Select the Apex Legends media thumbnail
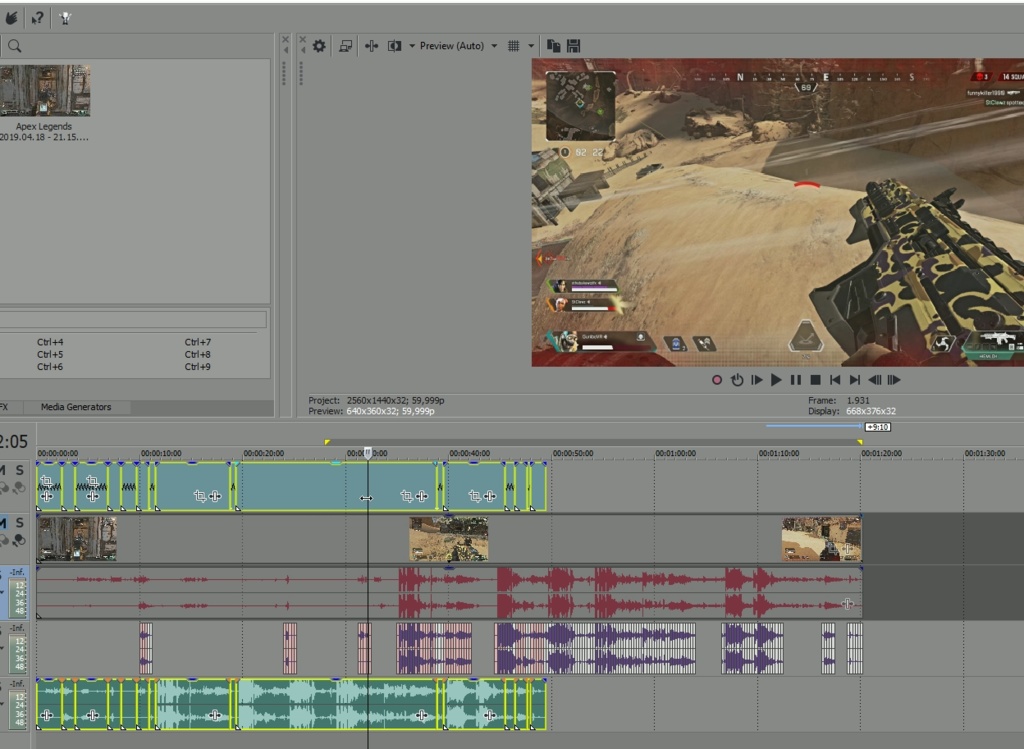The width and height of the screenshot is (1024, 749). [x=46, y=88]
